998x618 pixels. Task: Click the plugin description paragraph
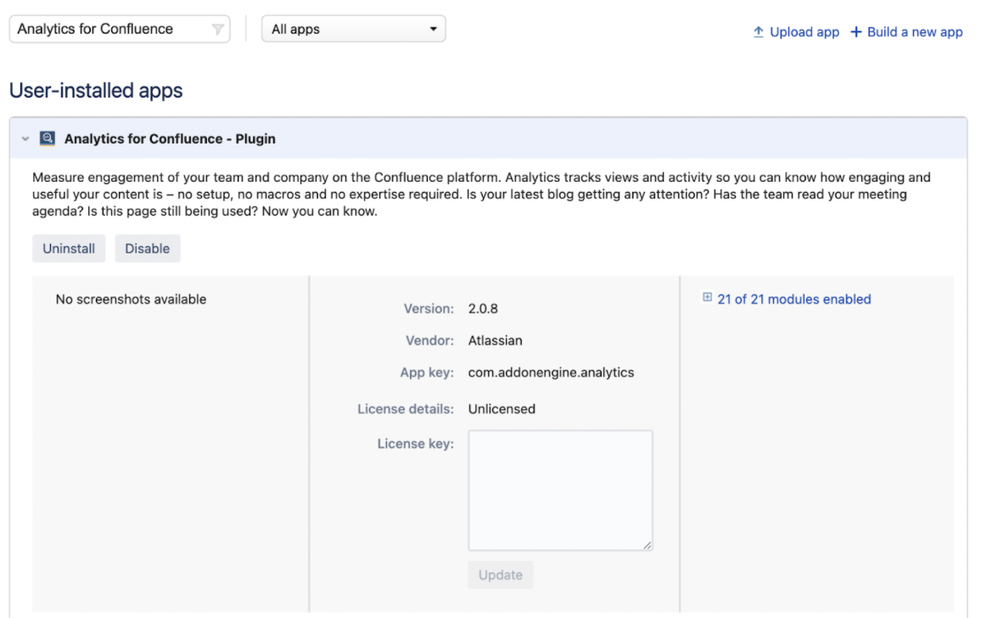481,194
